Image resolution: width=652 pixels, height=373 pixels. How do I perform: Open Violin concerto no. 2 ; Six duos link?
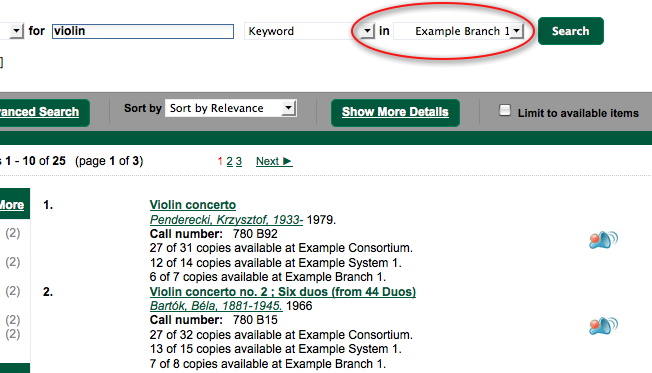(x=283, y=292)
